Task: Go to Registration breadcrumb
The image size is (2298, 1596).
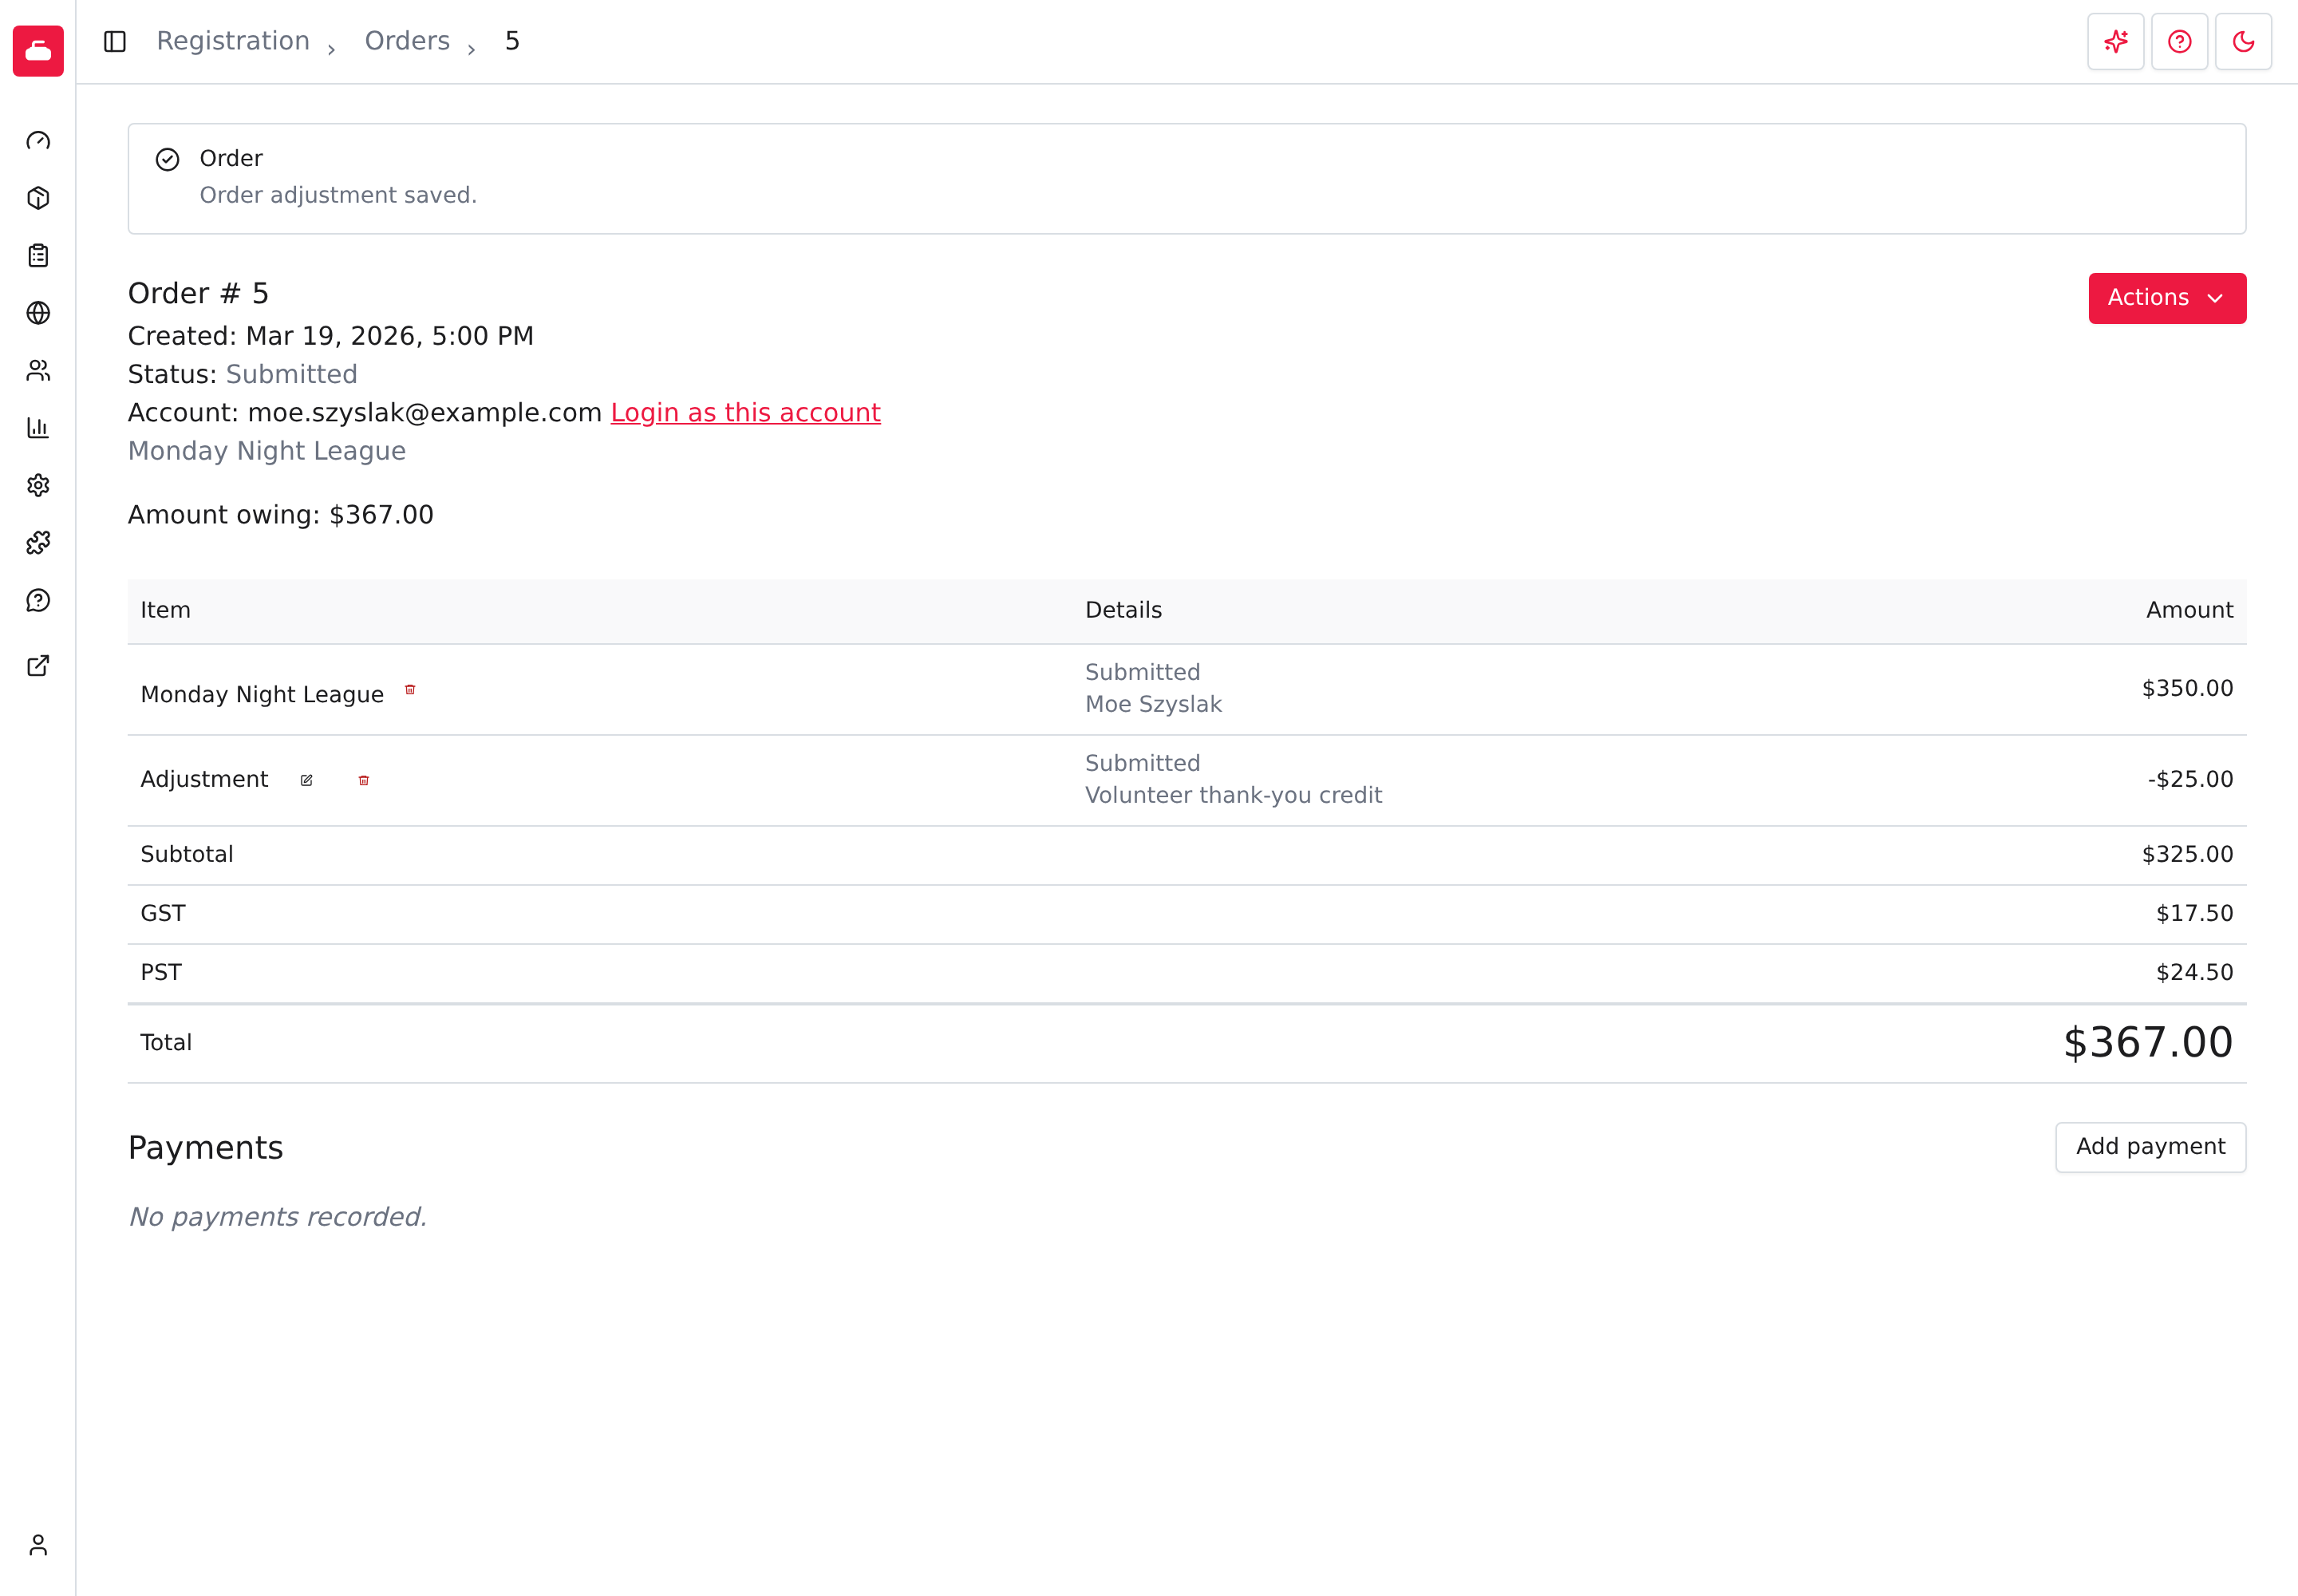Action: [233, 41]
